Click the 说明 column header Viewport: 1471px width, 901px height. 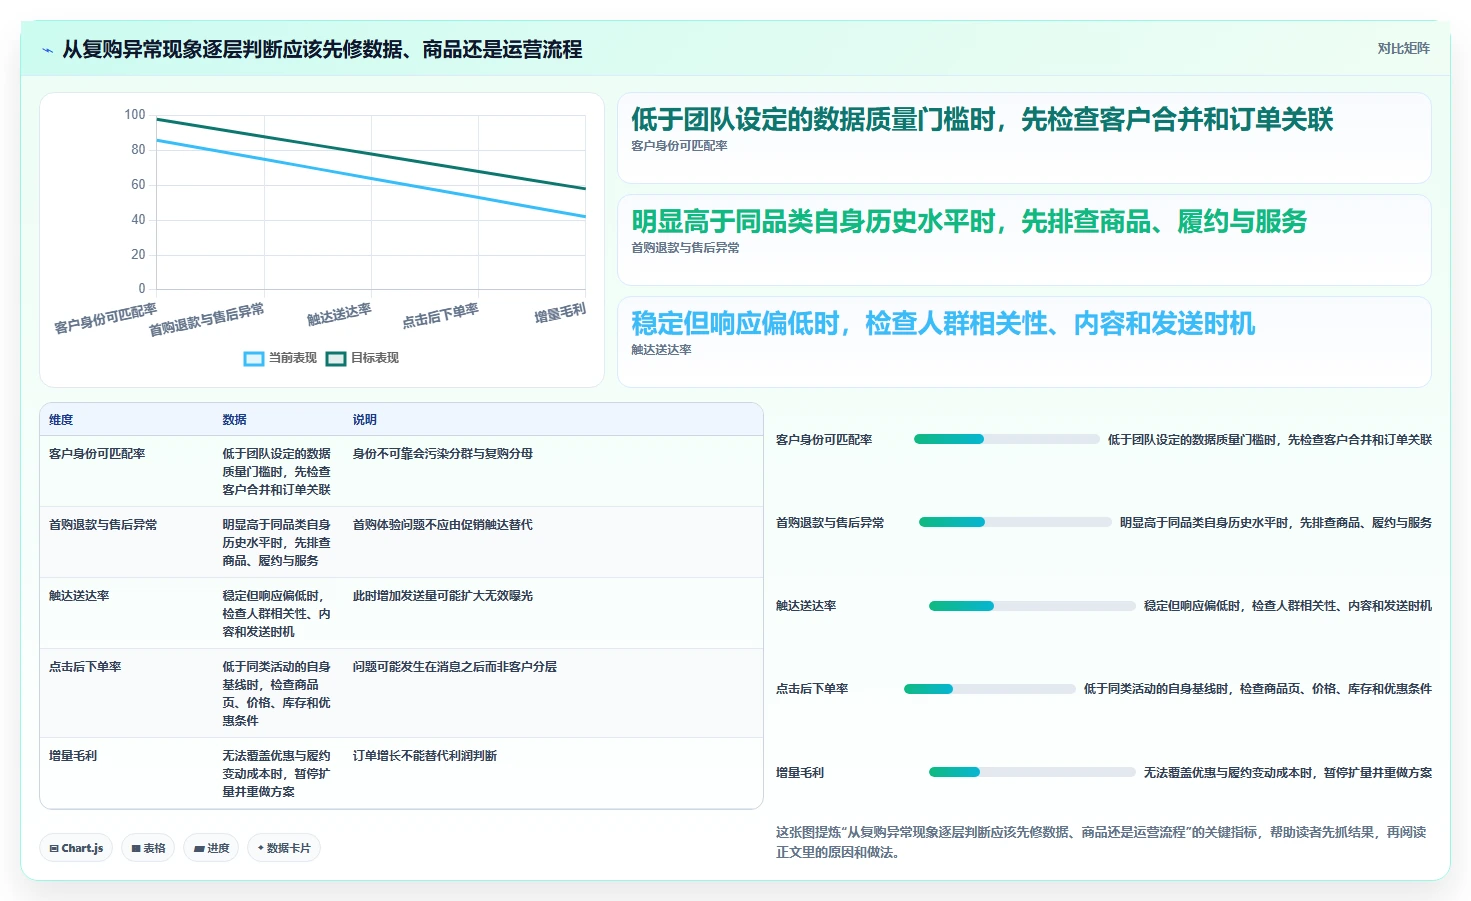pyautogui.click(x=364, y=420)
